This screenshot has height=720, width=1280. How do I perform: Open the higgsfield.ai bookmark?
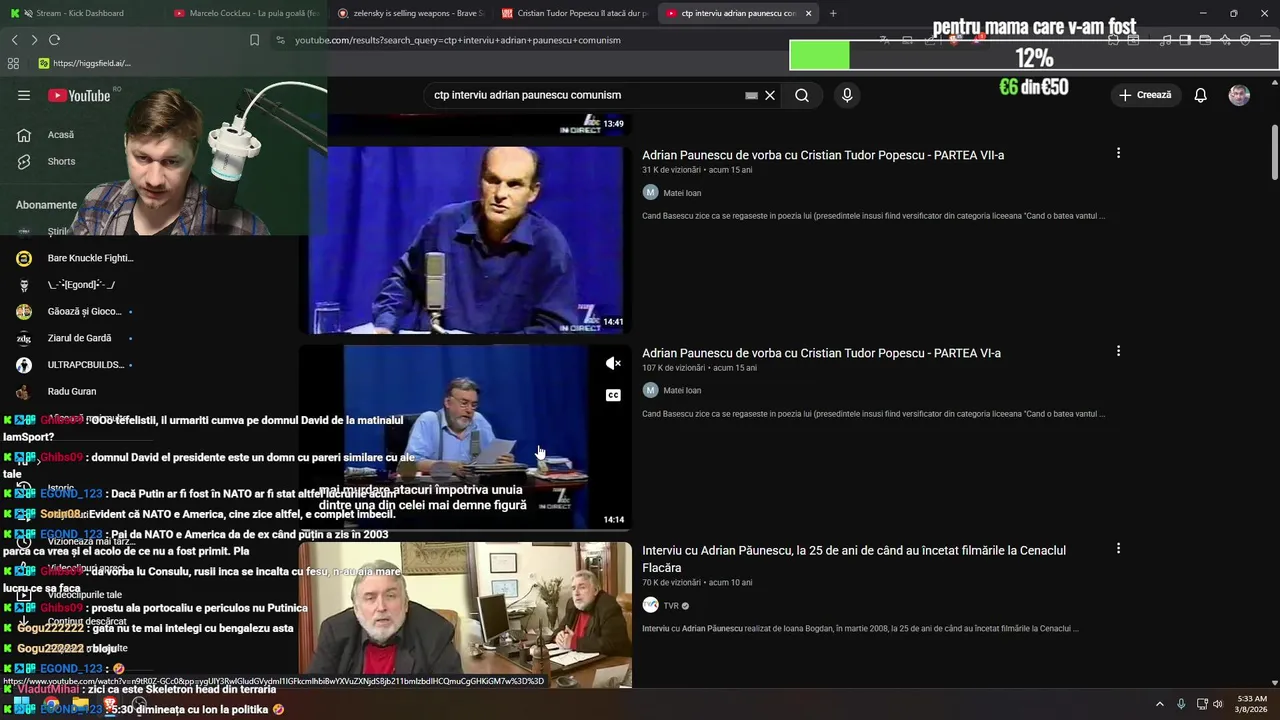(85, 63)
